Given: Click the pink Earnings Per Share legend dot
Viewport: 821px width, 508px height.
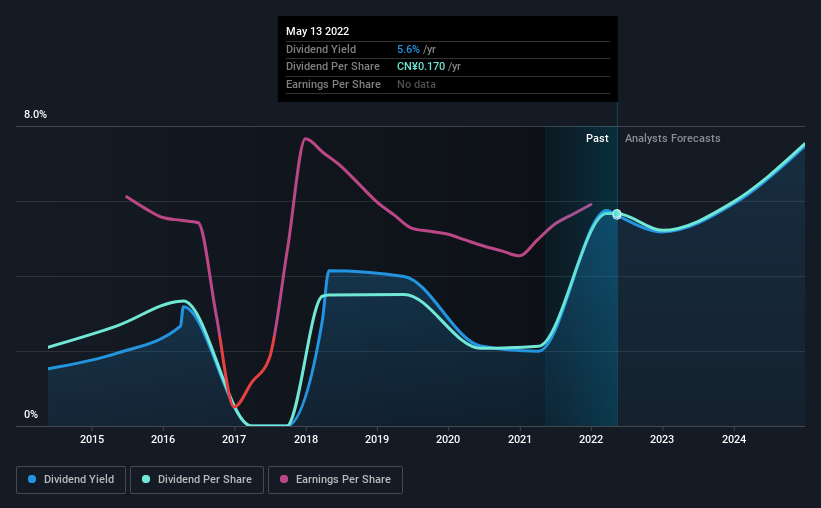Looking at the screenshot, I should coord(284,479).
